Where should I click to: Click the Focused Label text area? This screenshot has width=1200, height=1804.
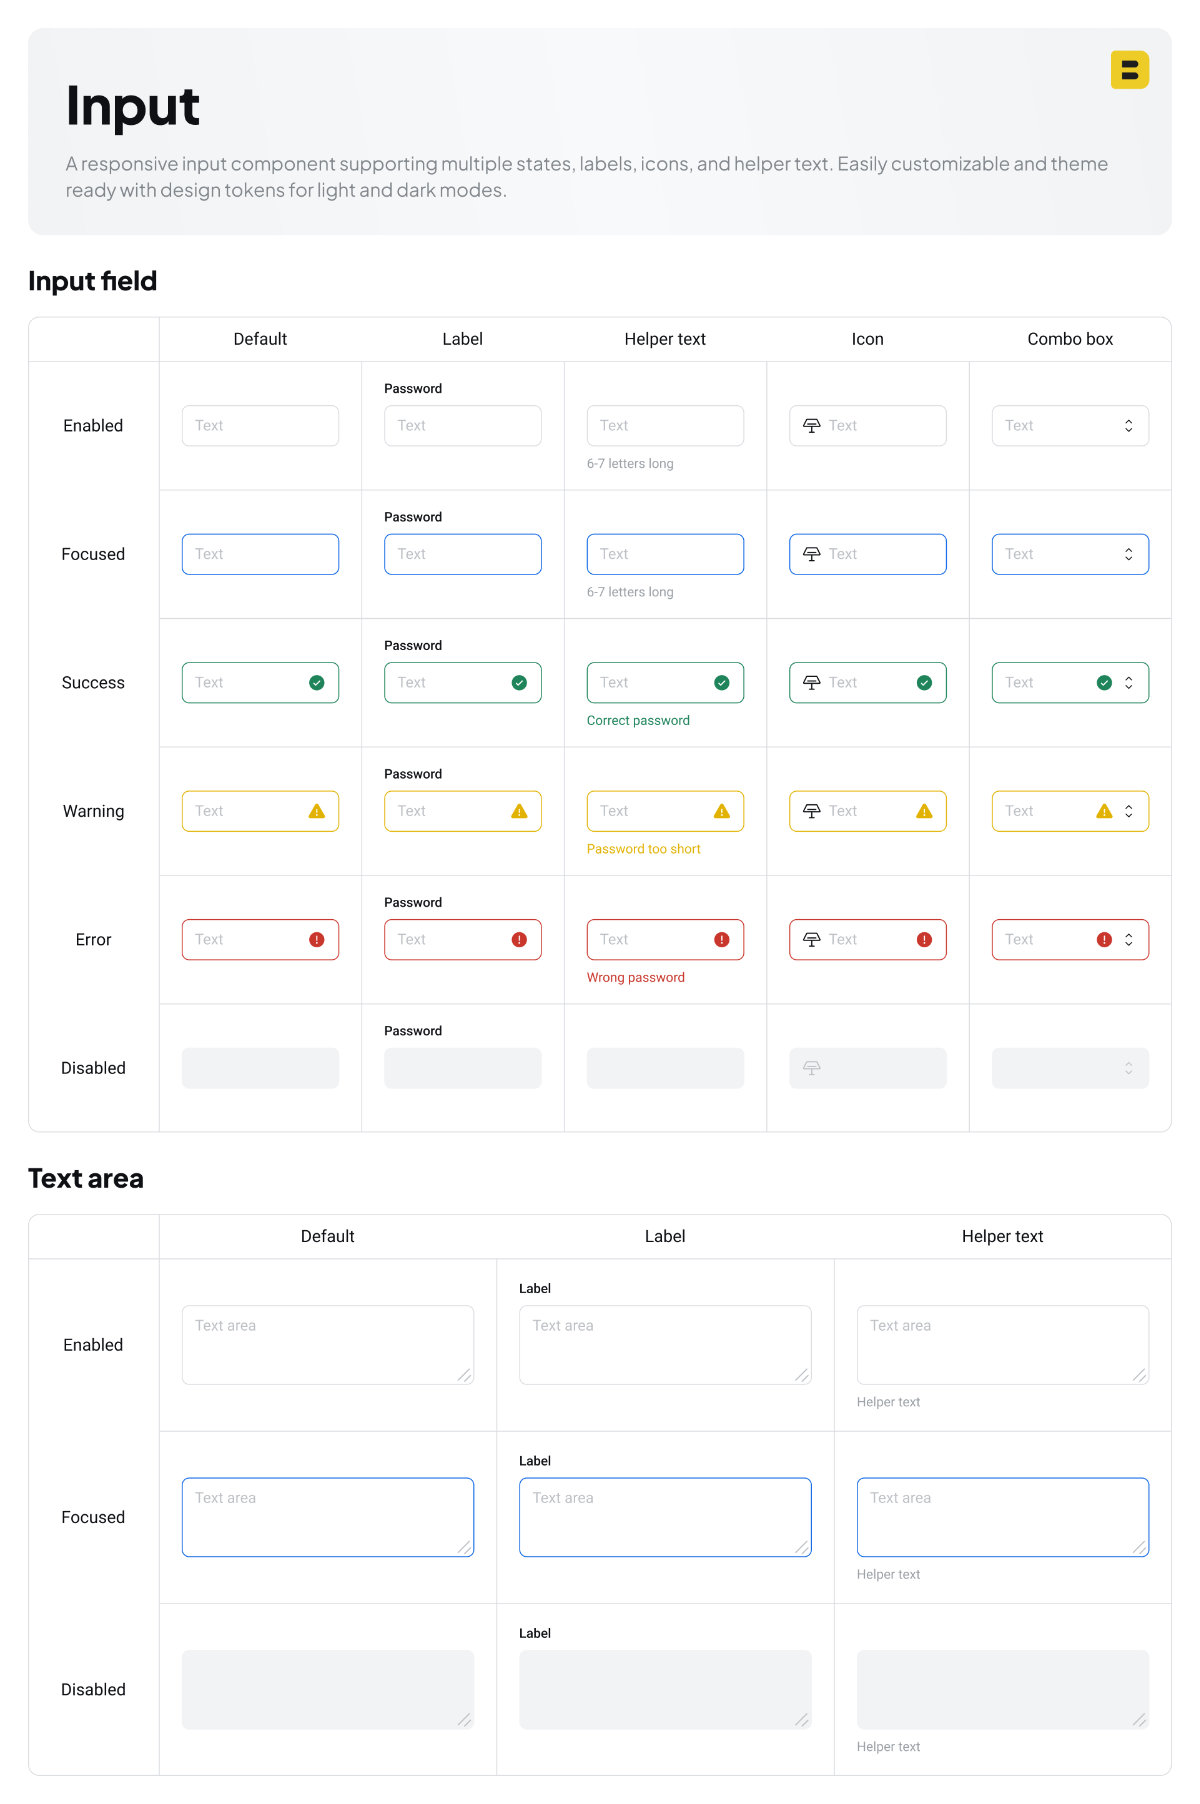click(665, 1517)
